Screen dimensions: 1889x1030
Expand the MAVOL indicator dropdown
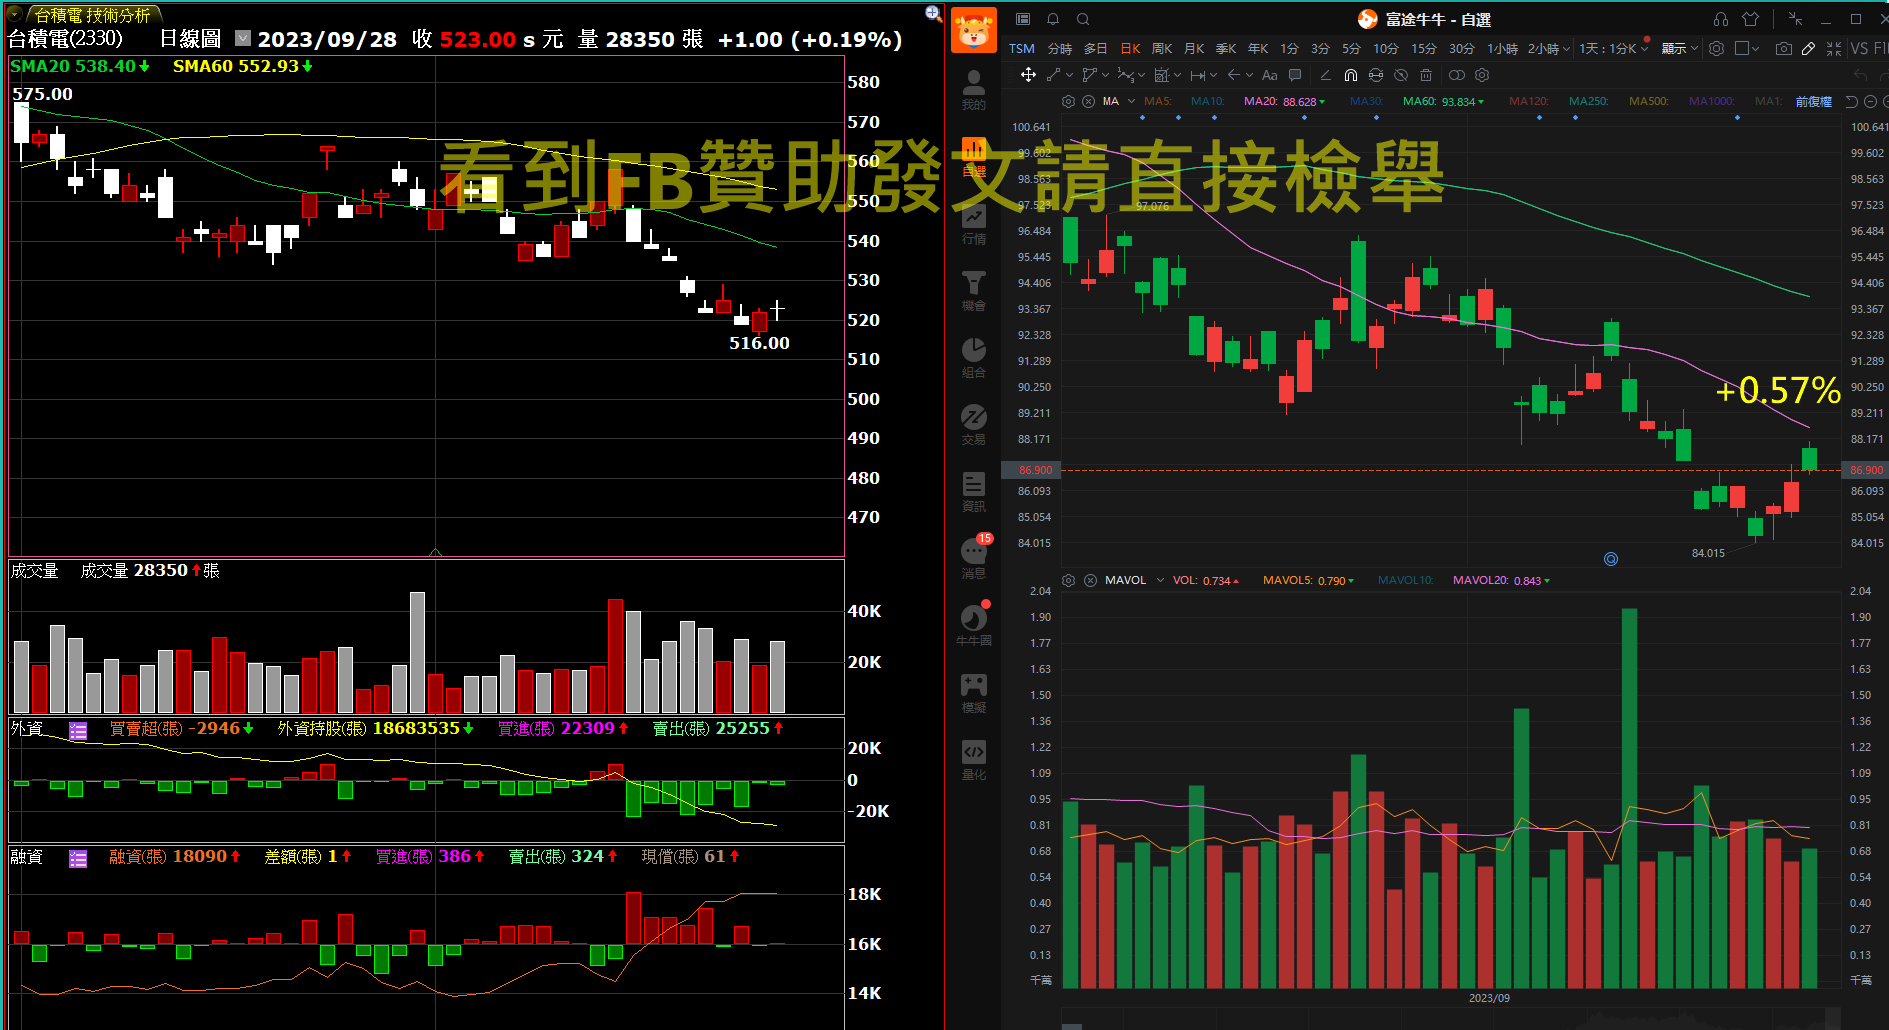1160,580
